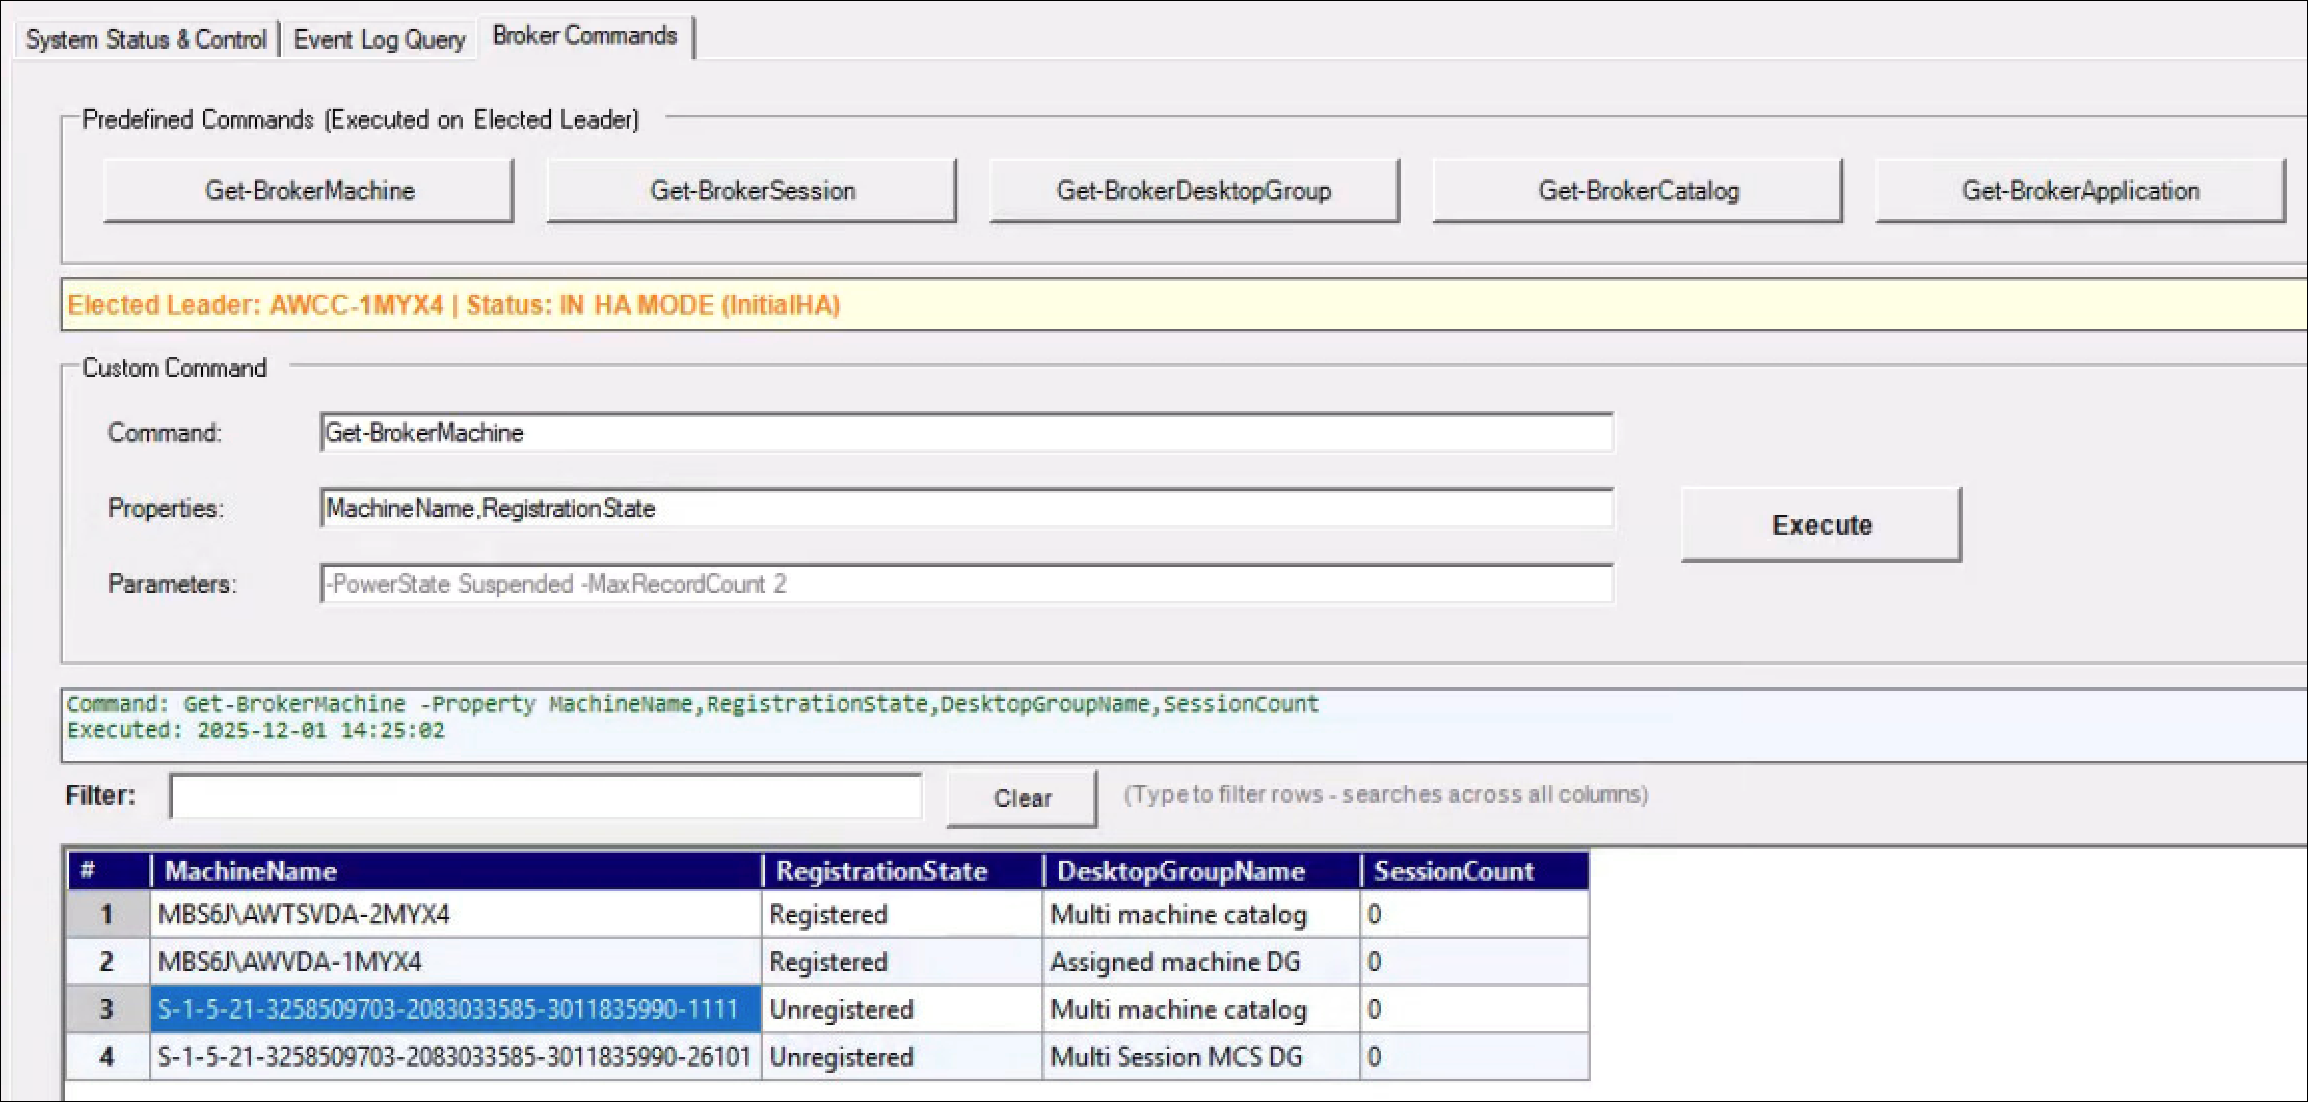Sort by the RegistrationState column header

point(902,871)
